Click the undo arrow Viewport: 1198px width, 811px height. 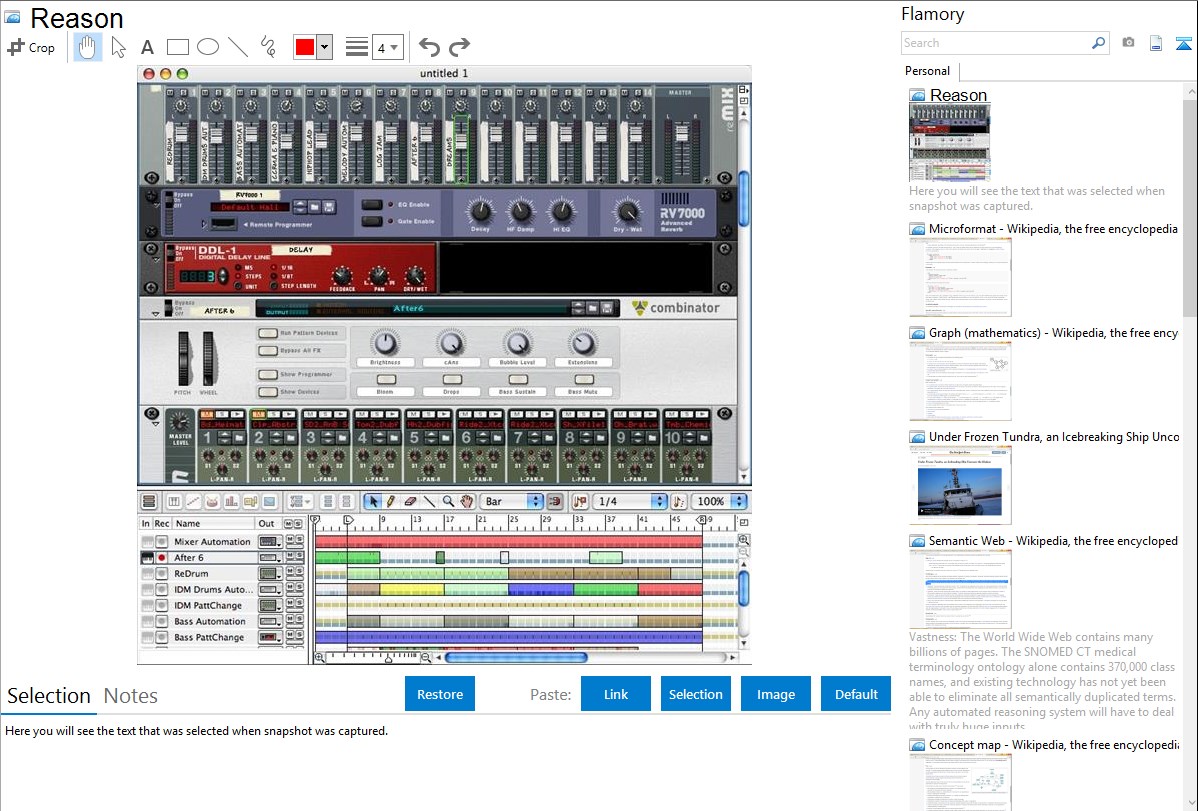pyautogui.click(x=429, y=47)
